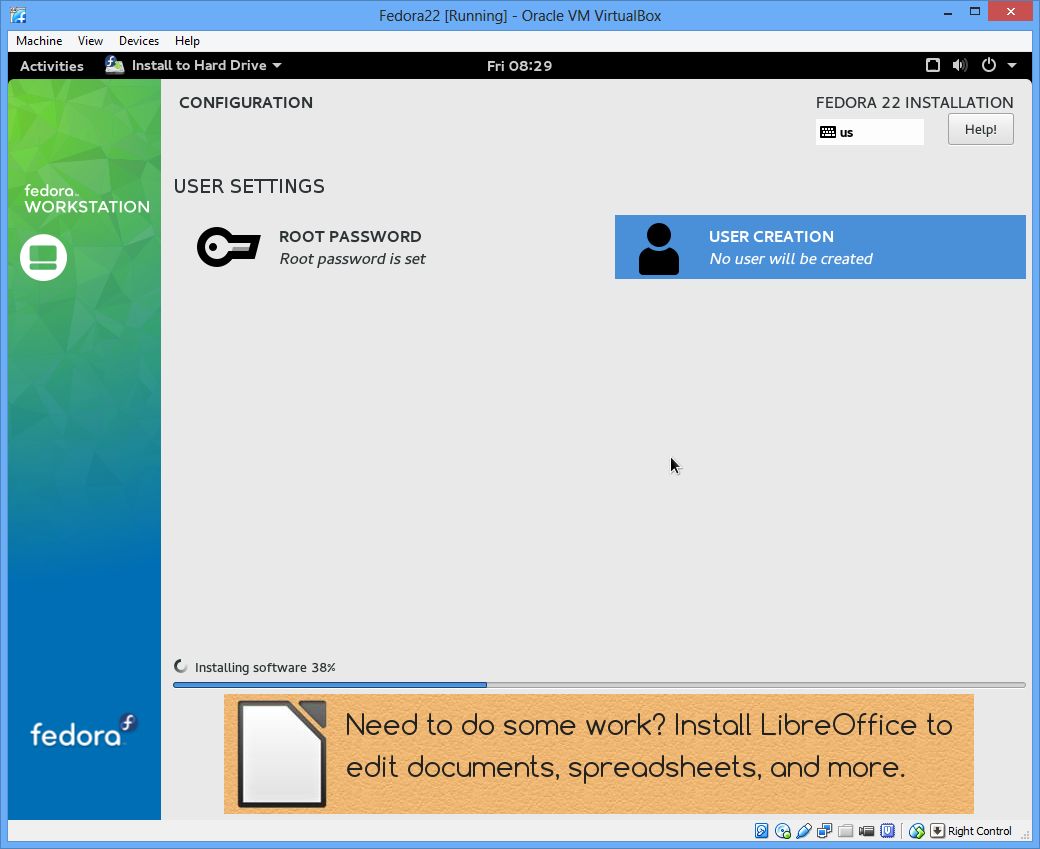Open the Root Password key icon

coord(228,247)
